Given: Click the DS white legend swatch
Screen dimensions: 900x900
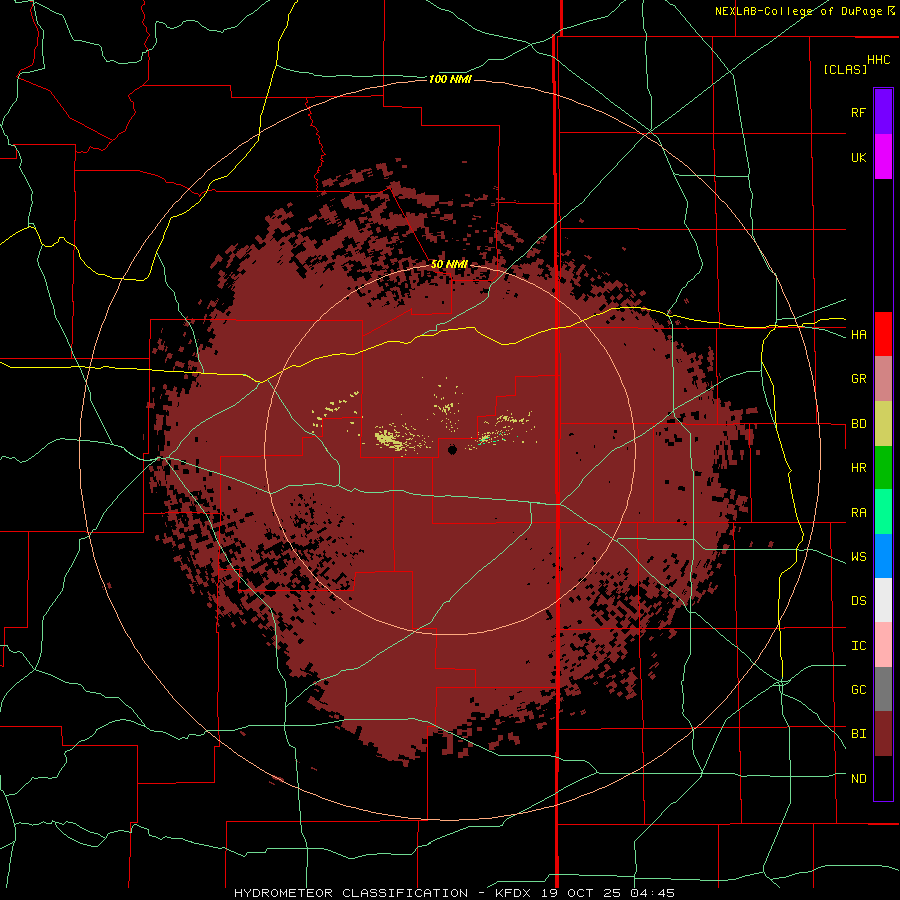Looking at the screenshot, I should click(883, 600).
